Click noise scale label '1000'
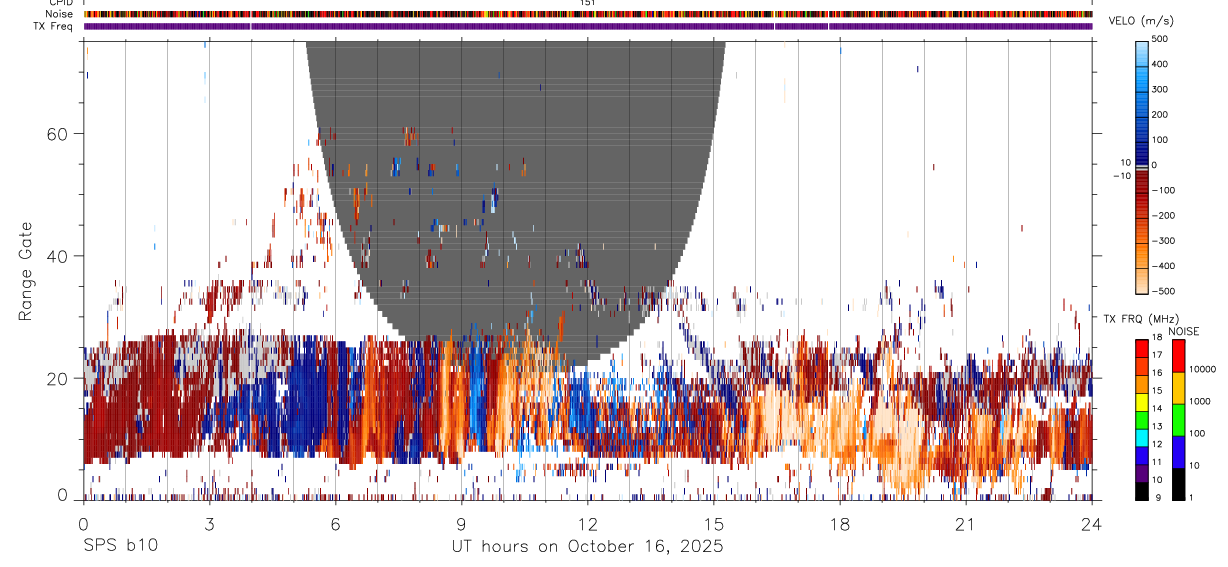Image resolution: width=1228 pixels, height=567 pixels. click(x=1200, y=401)
